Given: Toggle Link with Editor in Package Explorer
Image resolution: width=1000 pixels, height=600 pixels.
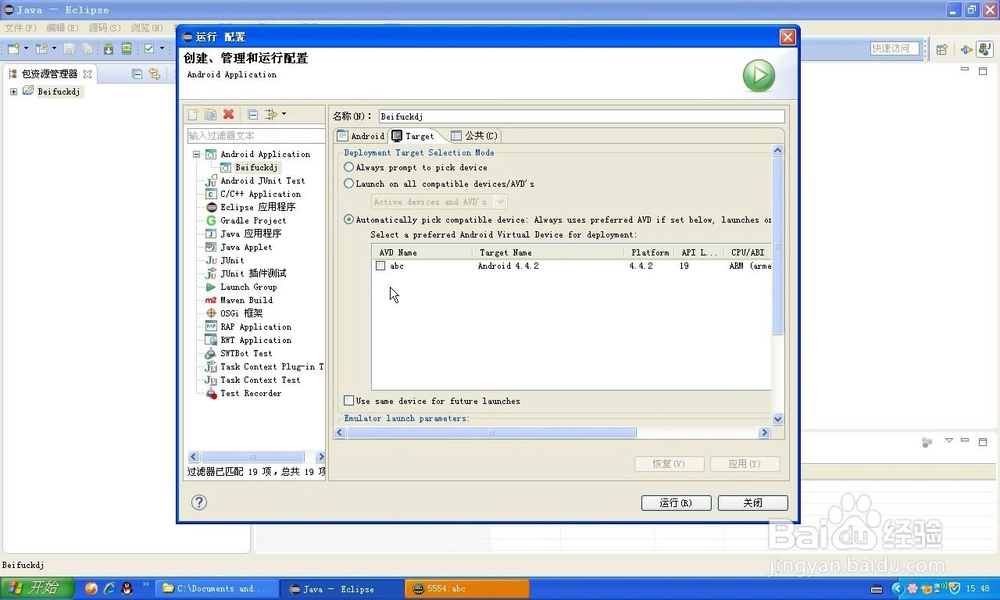Looking at the screenshot, I should [x=154, y=74].
